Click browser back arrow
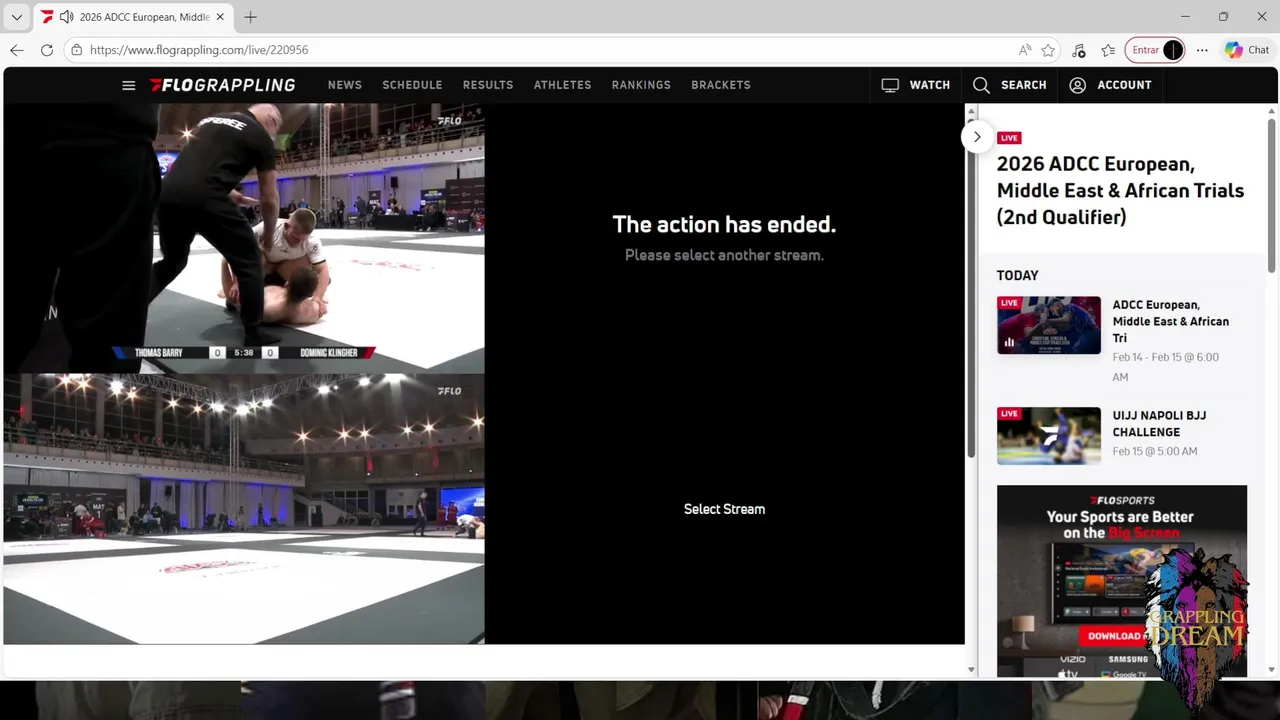 [17, 50]
